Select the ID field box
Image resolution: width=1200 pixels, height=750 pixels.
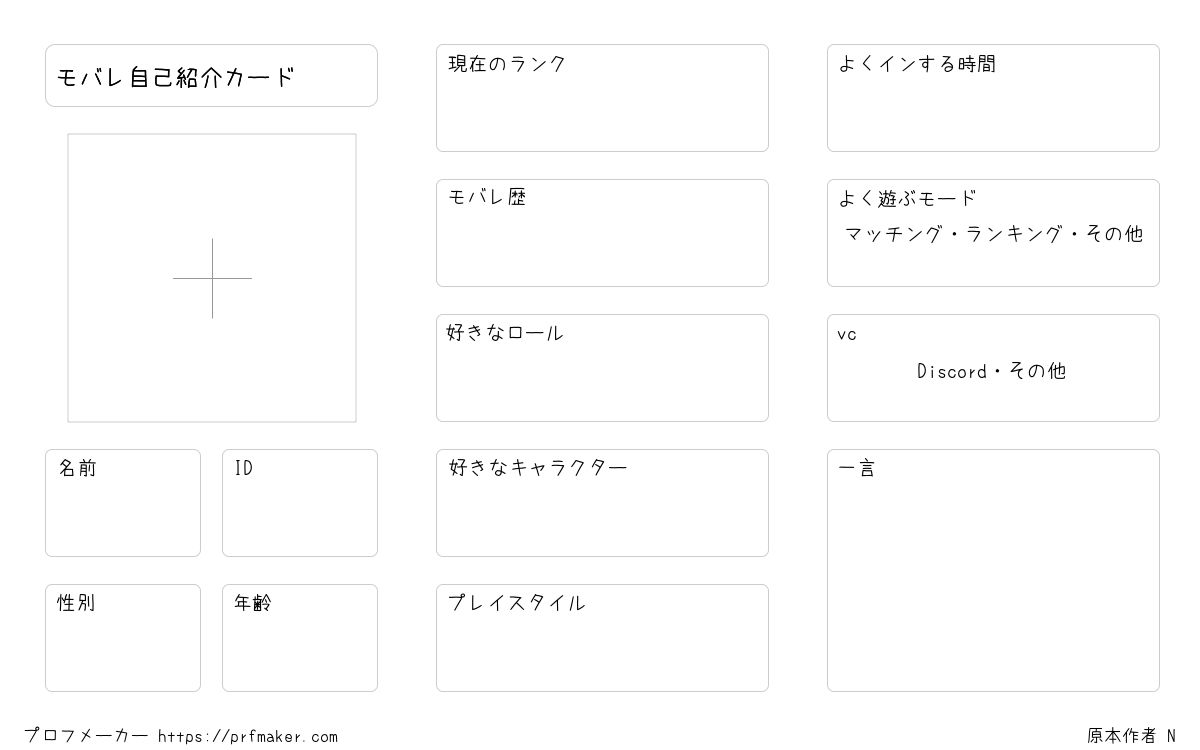click(x=300, y=503)
